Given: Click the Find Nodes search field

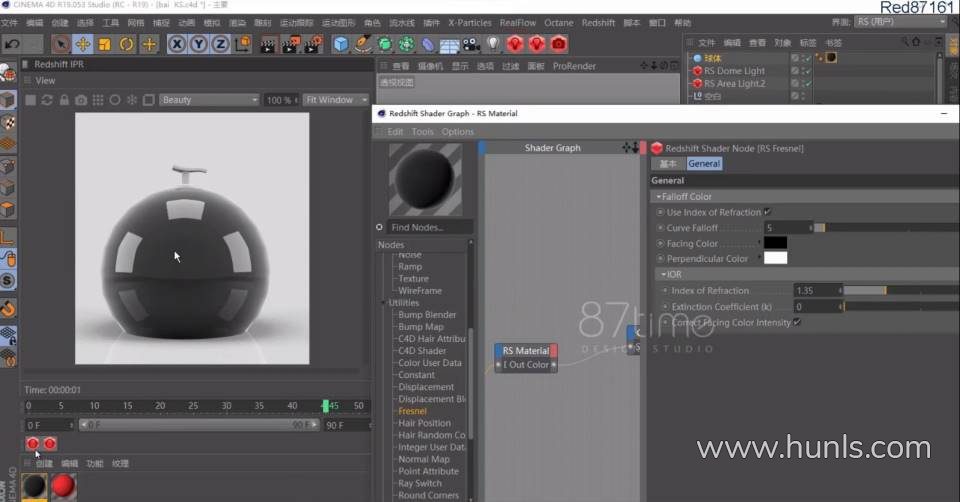Looking at the screenshot, I should tap(430, 227).
